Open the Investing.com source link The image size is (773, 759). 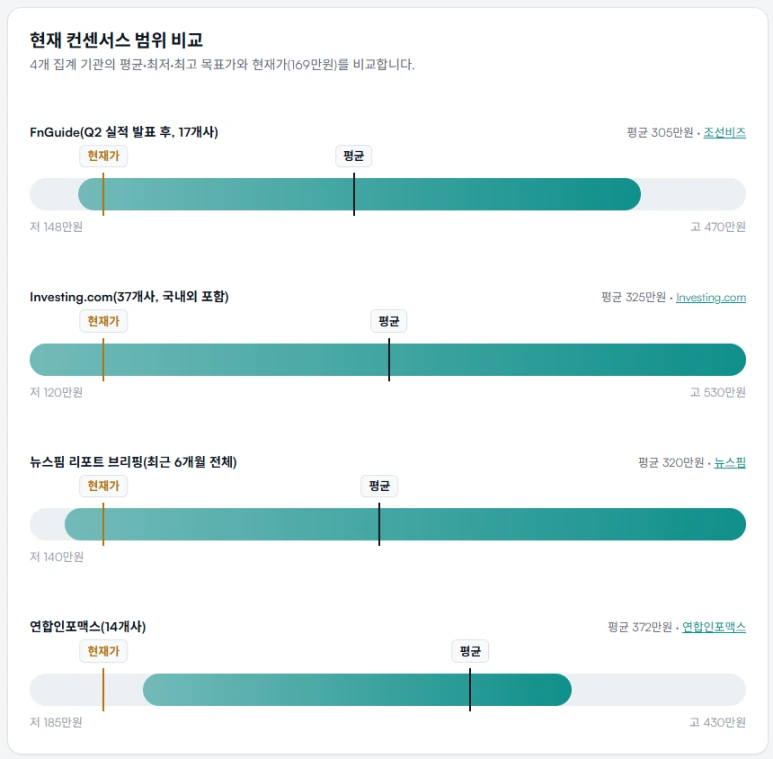[710, 298]
